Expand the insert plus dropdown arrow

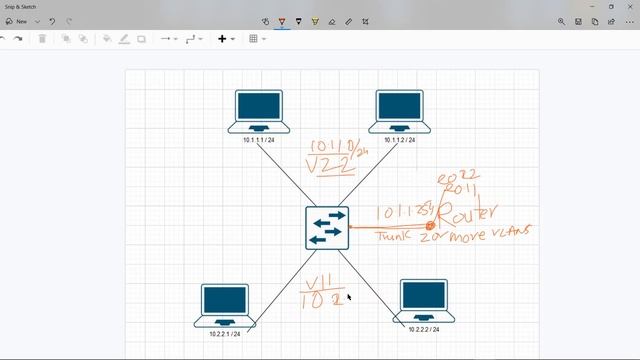point(233,39)
